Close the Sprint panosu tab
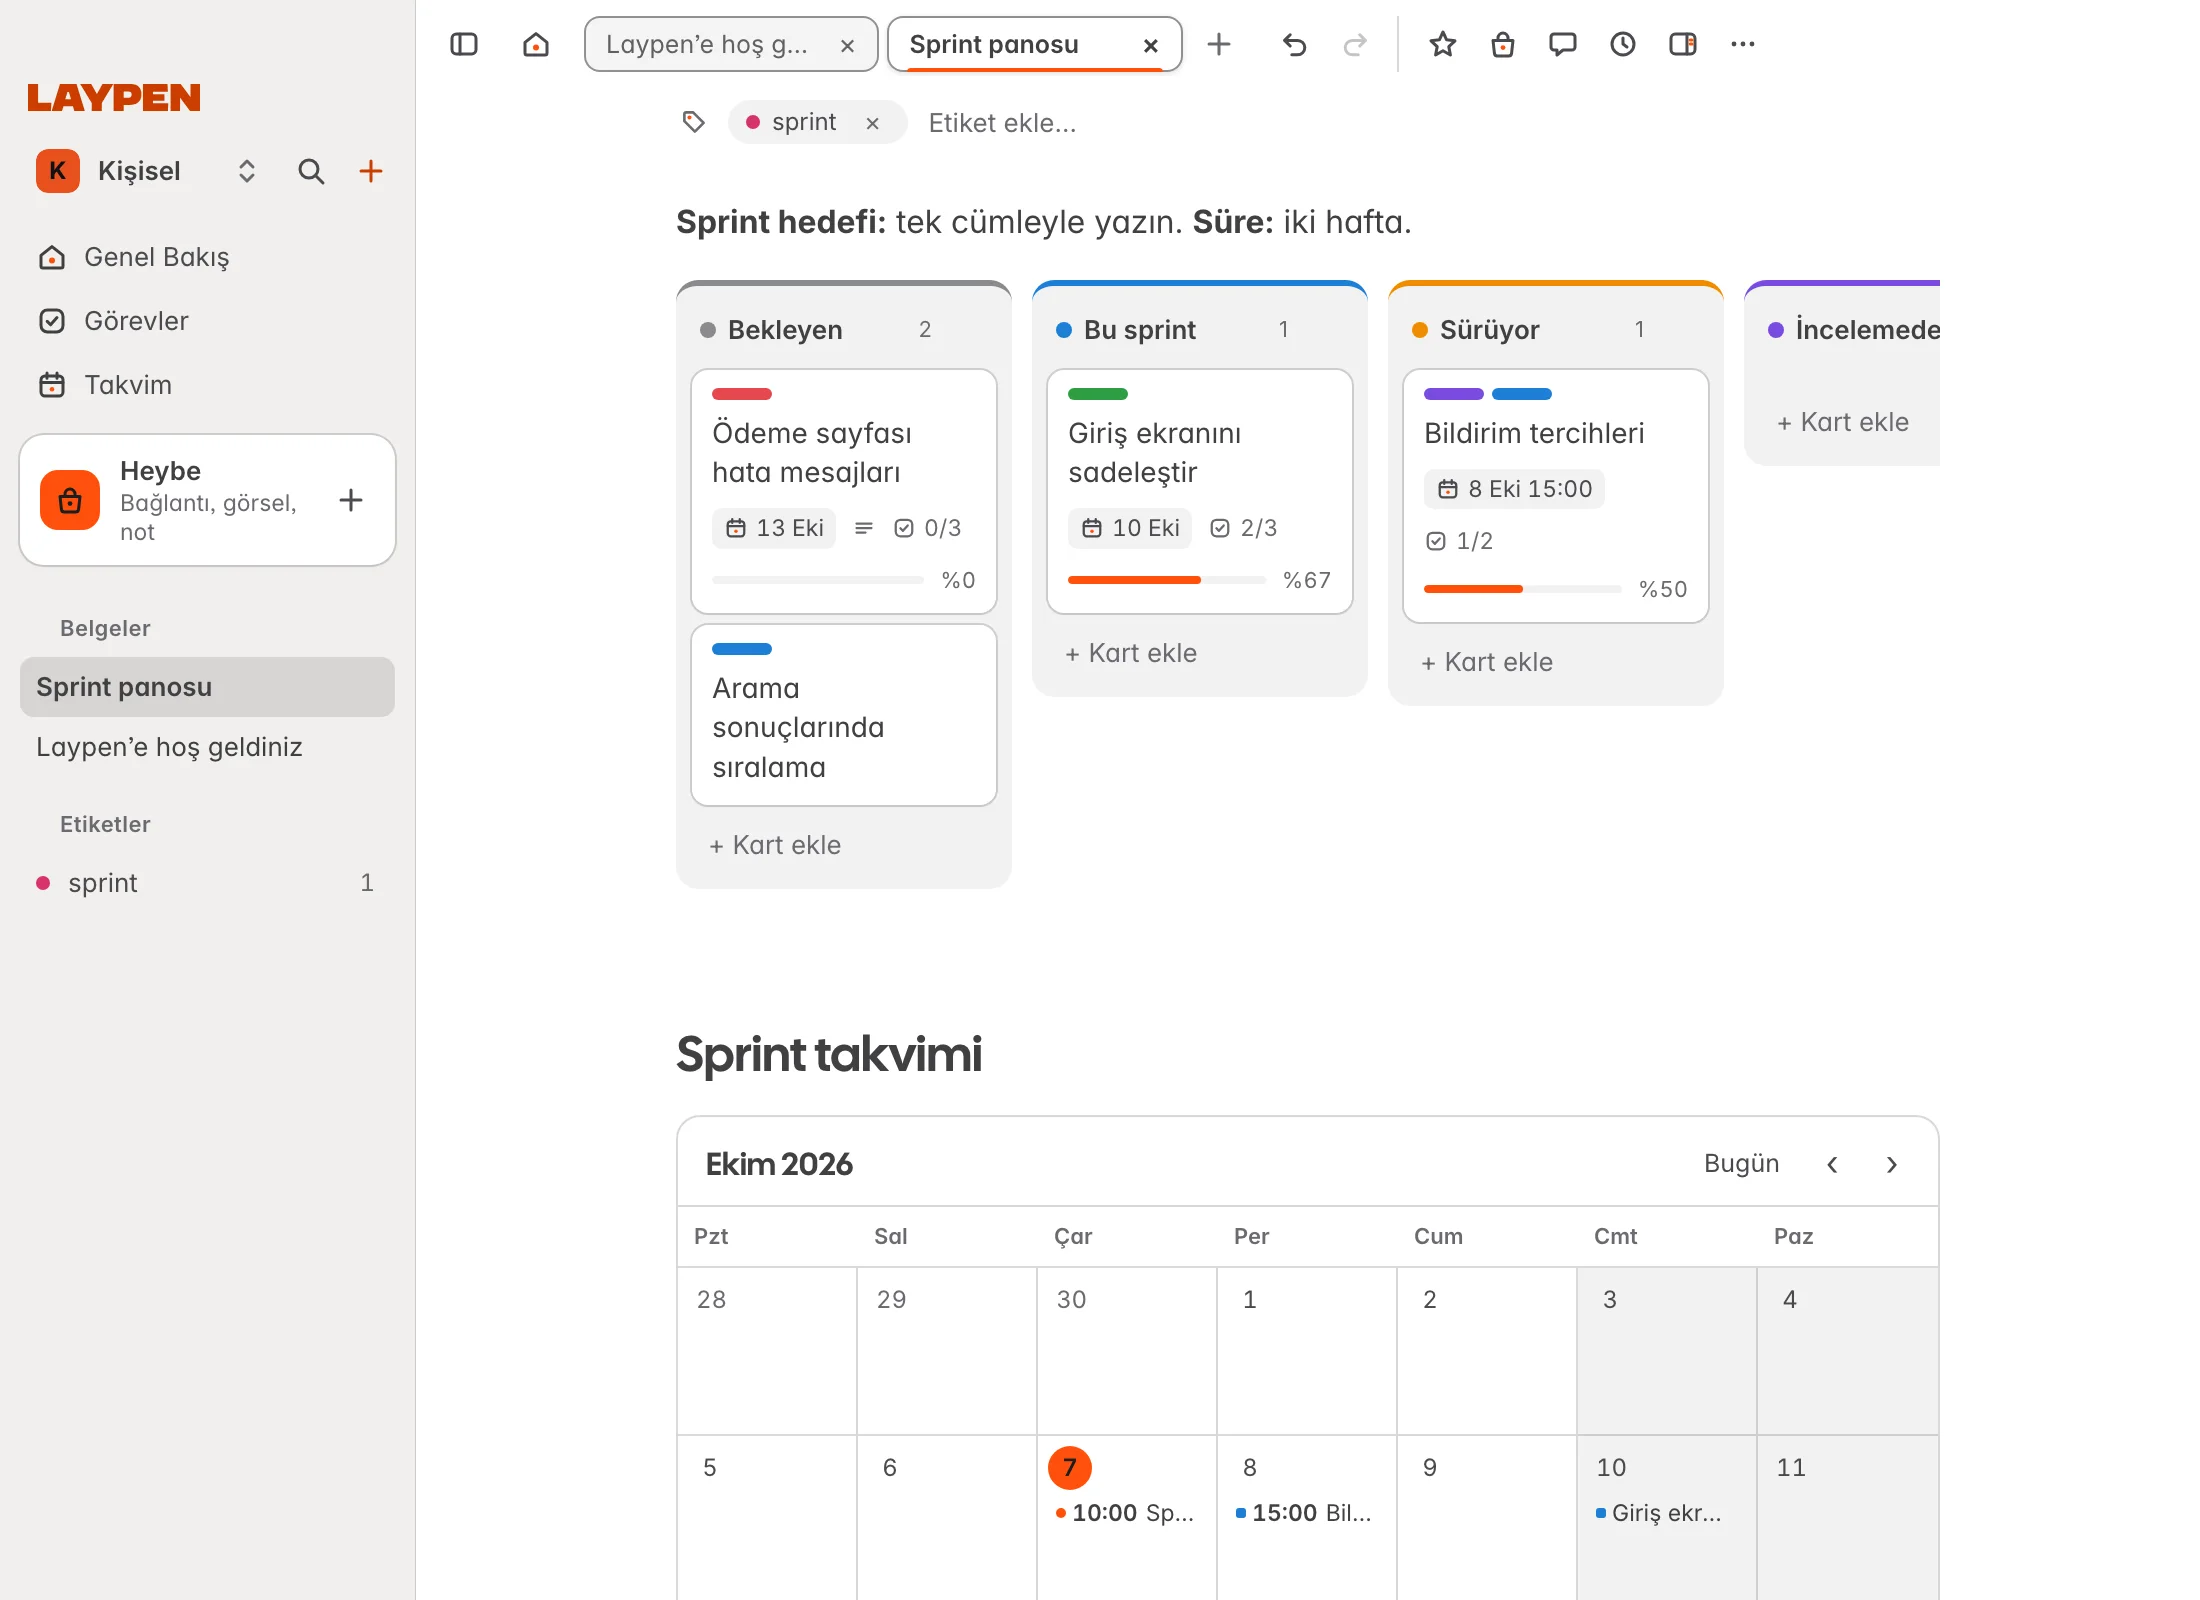Screen dimensions: 2200x1600 1151,45
